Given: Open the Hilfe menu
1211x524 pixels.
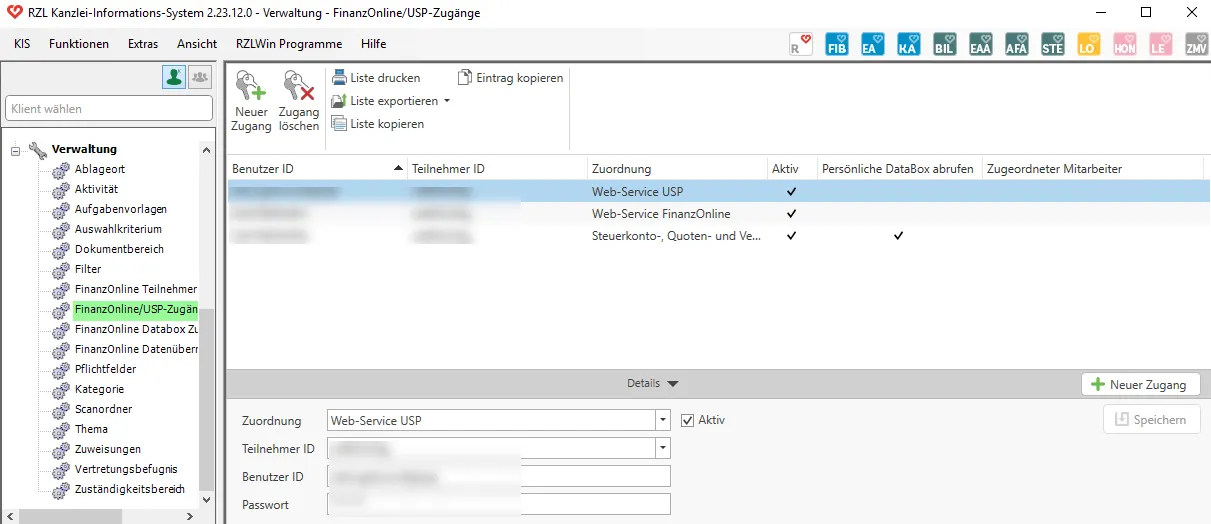Looking at the screenshot, I should click(x=374, y=44).
